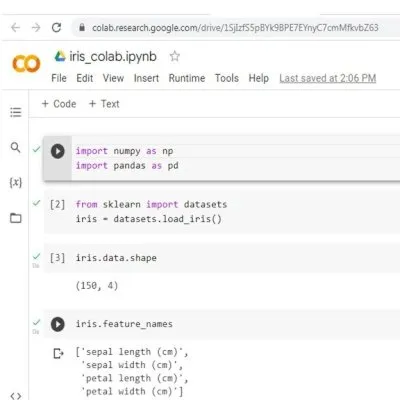Viewport: 400px width, 400px height.
Task: Open the variables {x} panel
Action: coord(16,183)
